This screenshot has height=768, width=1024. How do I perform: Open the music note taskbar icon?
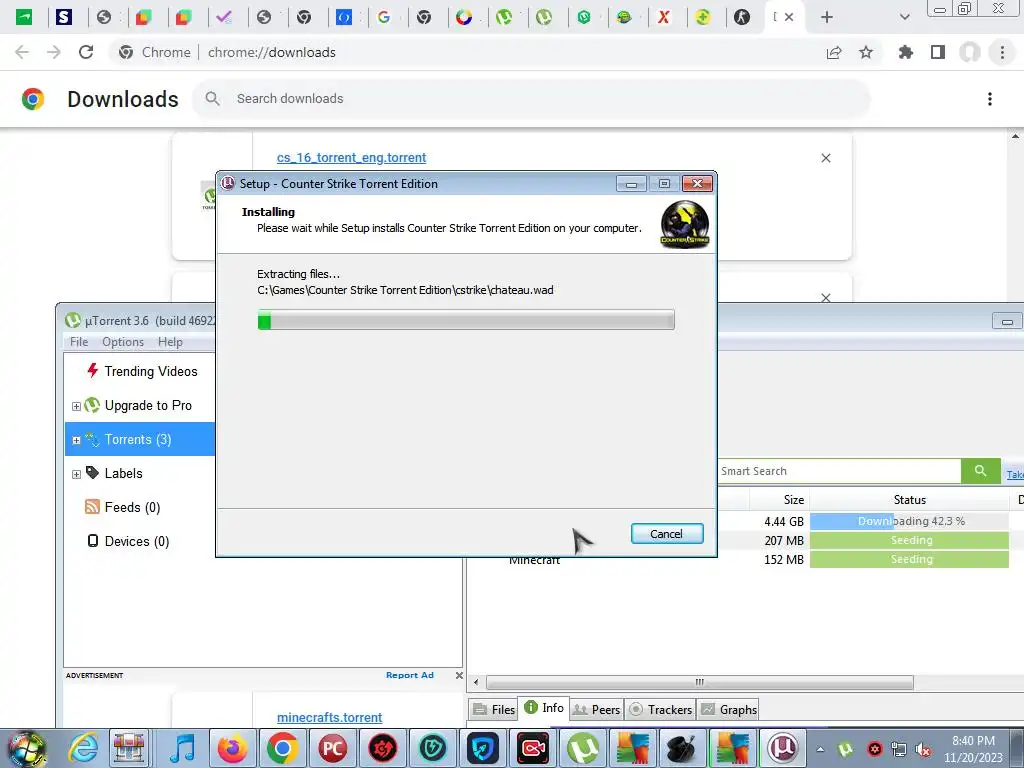tap(182, 748)
